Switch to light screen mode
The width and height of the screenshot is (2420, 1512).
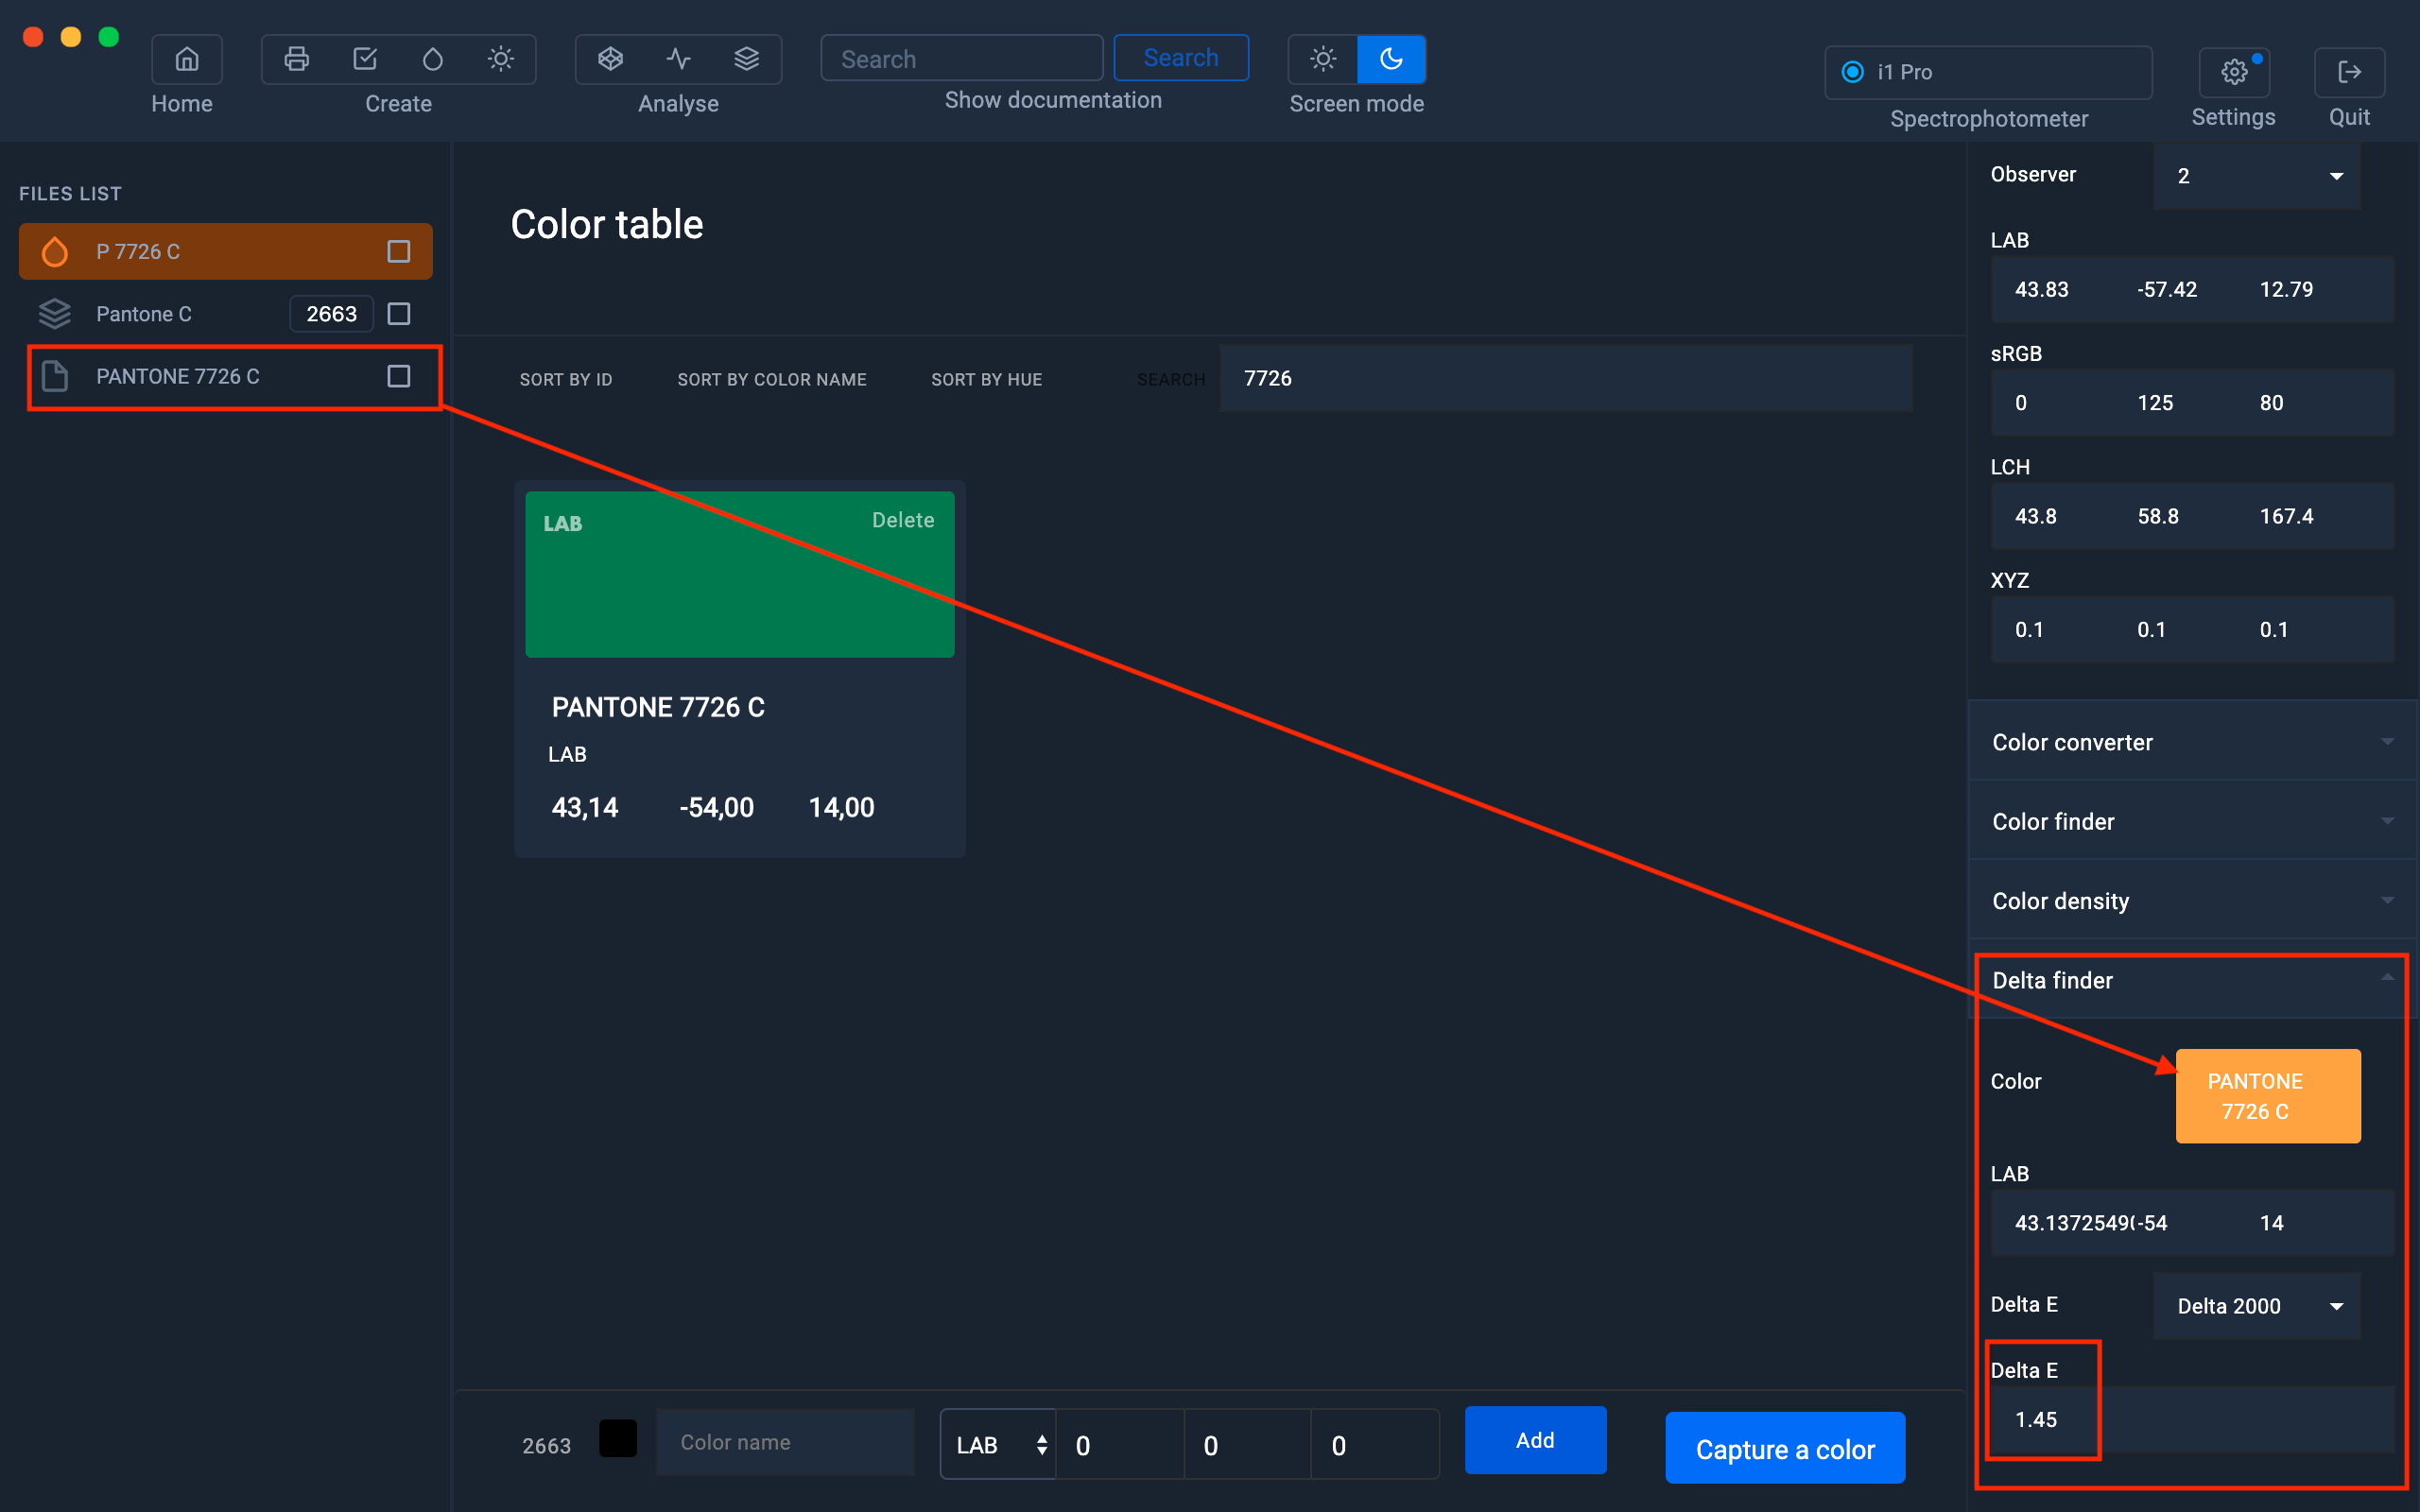pyautogui.click(x=1323, y=59)
